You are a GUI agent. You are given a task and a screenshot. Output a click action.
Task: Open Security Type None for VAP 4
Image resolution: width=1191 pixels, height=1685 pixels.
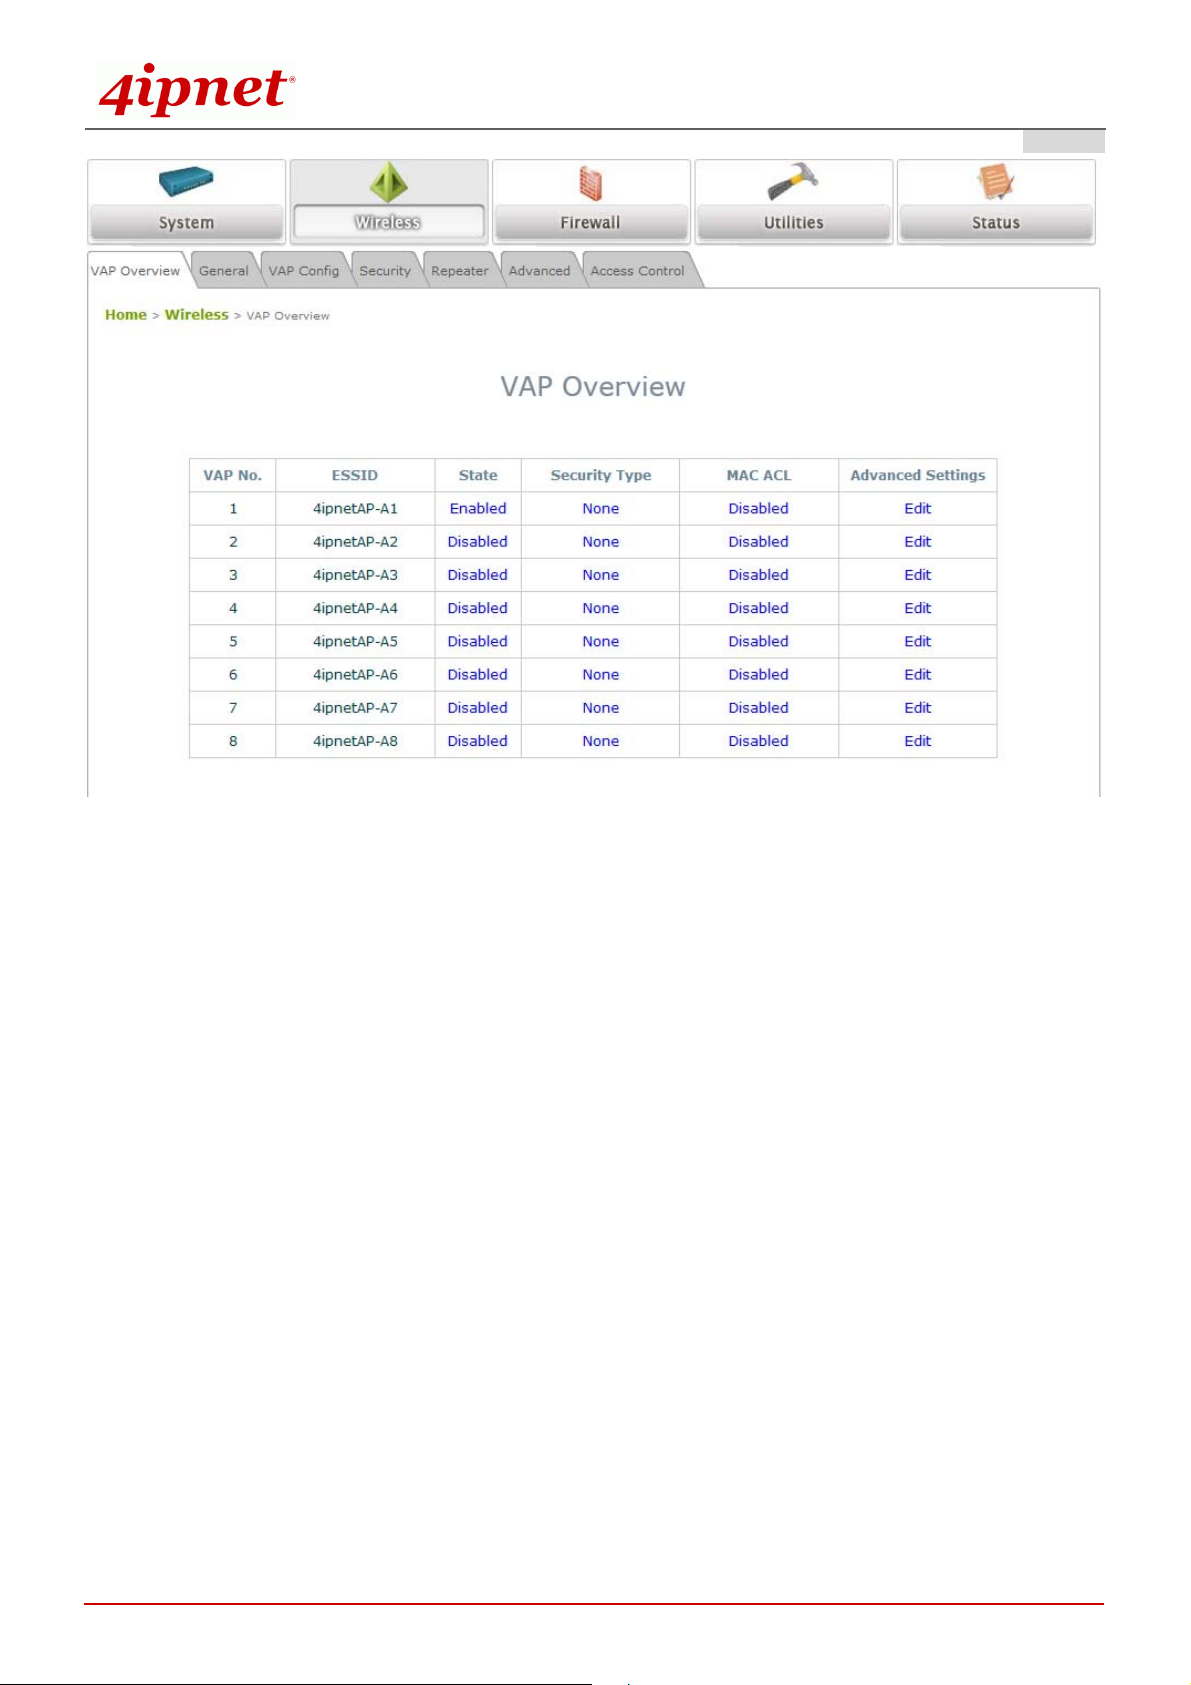click(x=601, y=608)
